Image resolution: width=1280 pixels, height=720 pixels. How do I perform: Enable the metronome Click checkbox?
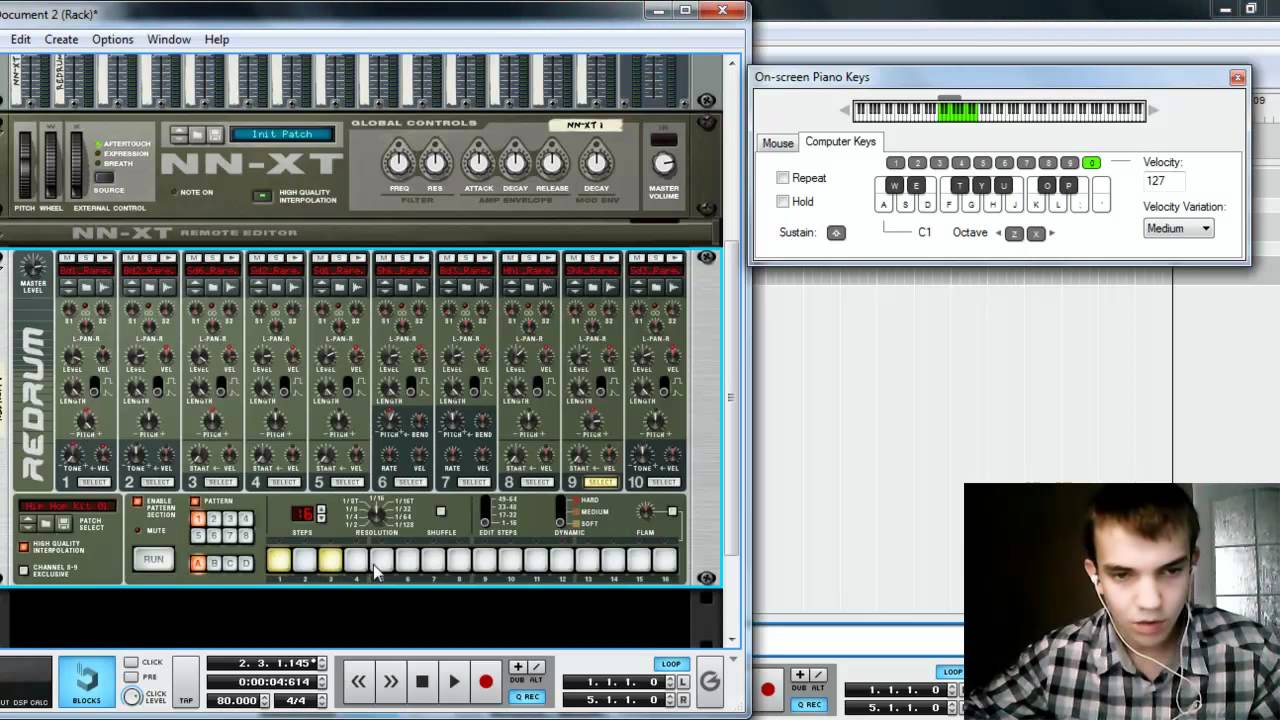pos(132,662)
